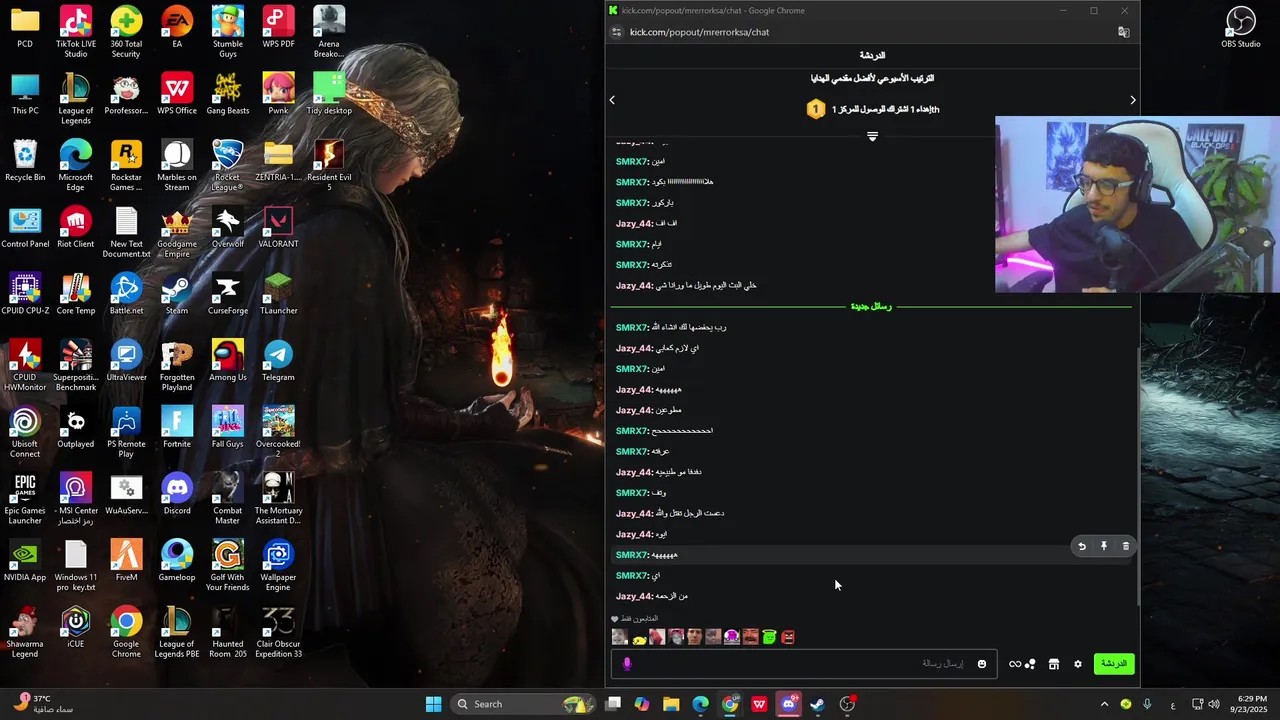
Task: Click the green chat send button
Action: coord(1114,664)
